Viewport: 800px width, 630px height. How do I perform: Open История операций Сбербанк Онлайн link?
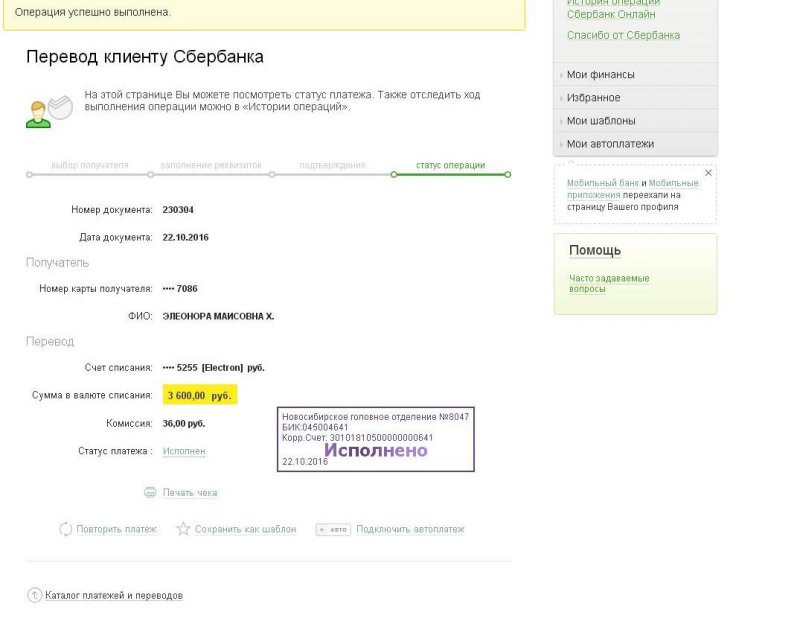coord(613,8)
